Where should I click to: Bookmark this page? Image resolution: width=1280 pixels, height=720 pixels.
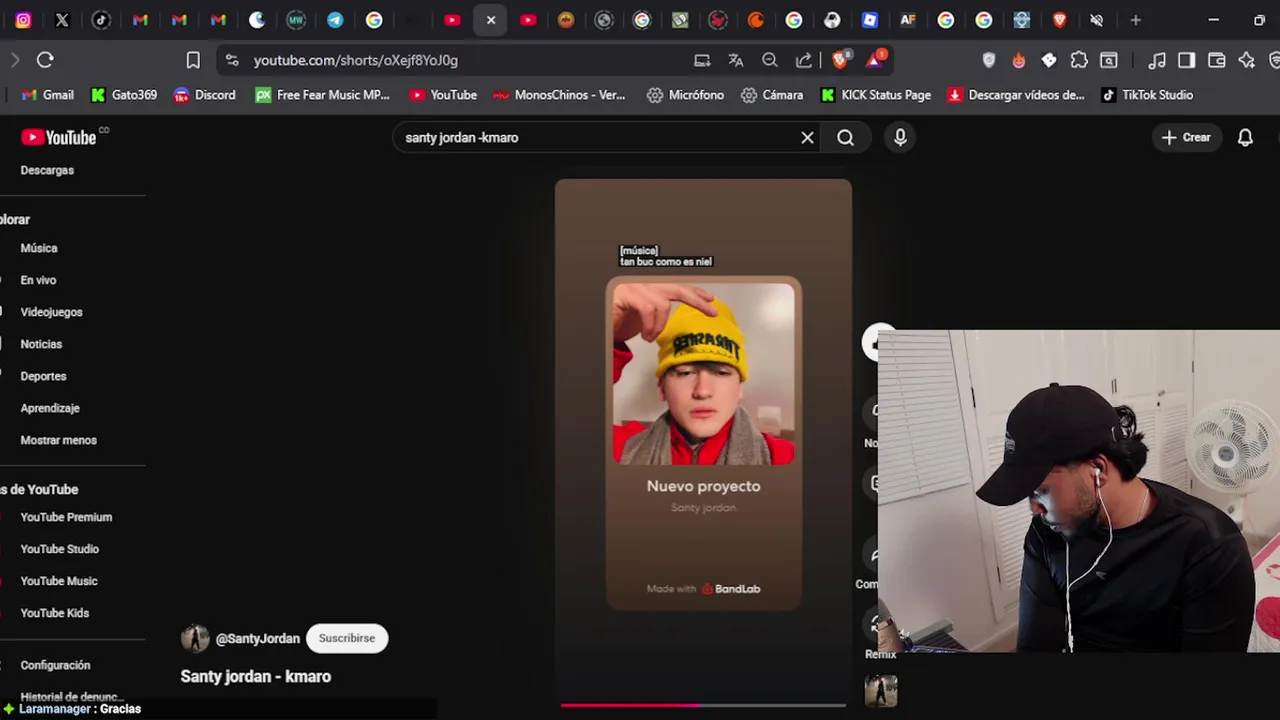point(193,60)
